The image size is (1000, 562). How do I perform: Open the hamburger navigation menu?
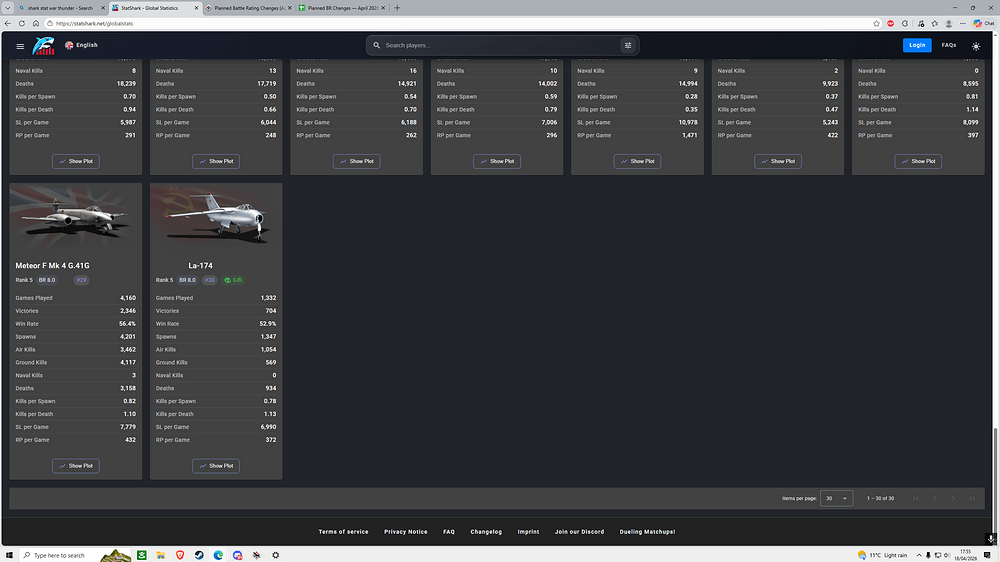[x=20, y=46]
